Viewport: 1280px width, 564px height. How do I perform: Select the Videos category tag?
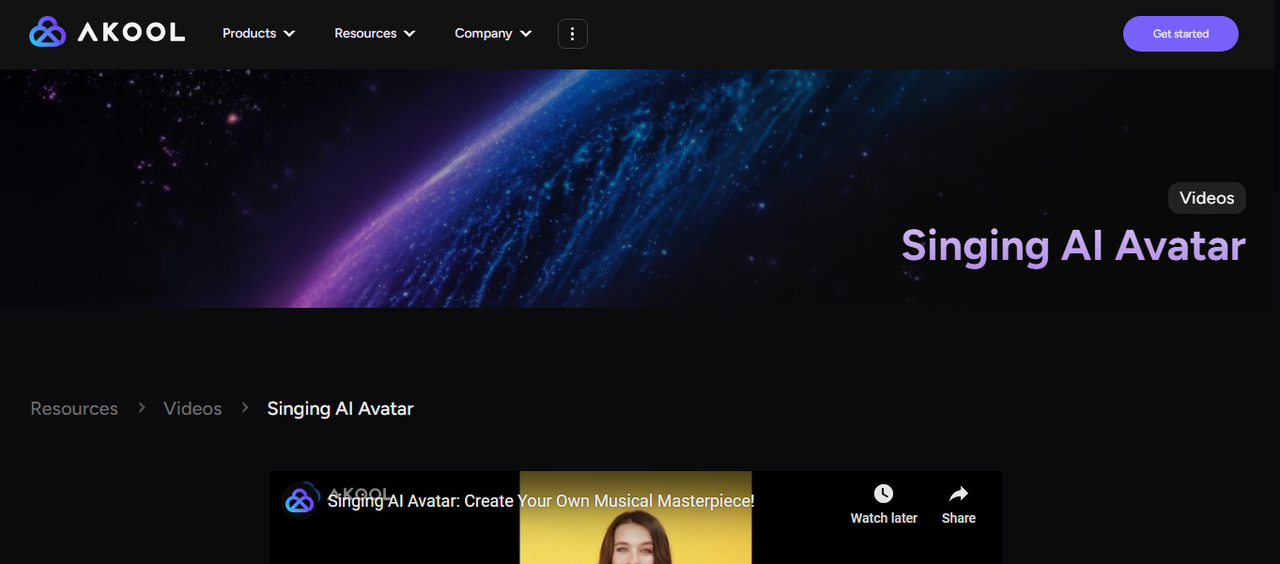coord(1207,198)
